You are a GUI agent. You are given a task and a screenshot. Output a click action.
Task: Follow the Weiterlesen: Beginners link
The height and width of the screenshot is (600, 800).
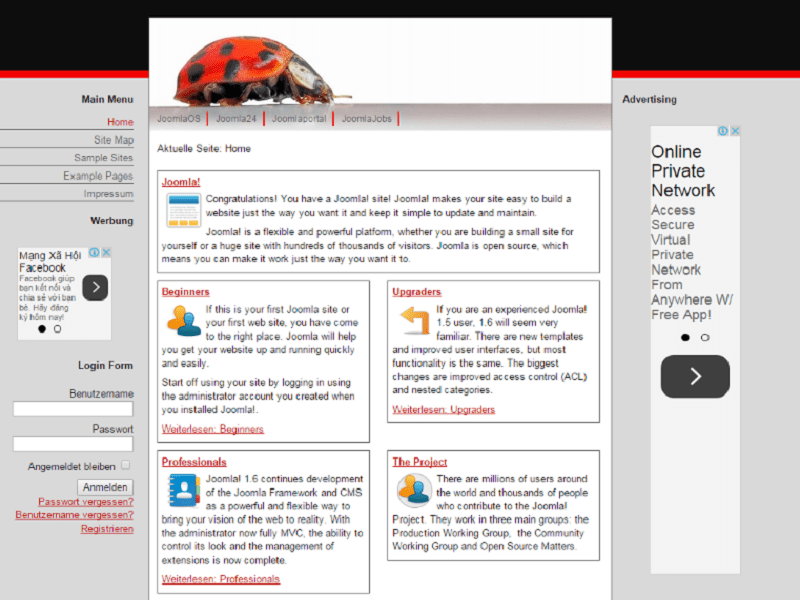[213, 429]
